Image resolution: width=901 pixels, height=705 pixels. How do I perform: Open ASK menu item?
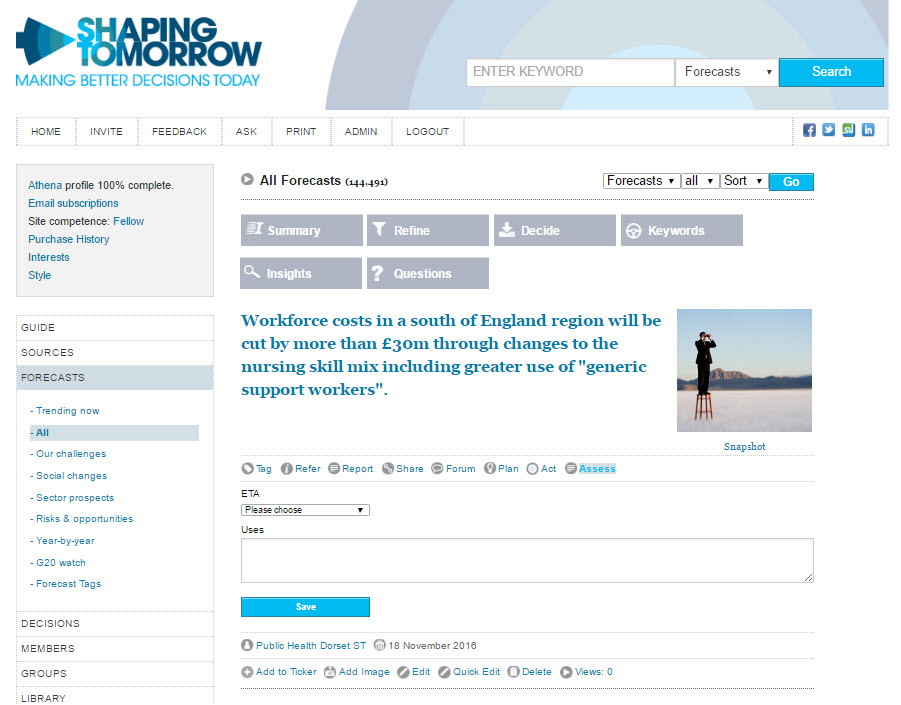pos(246,132)
